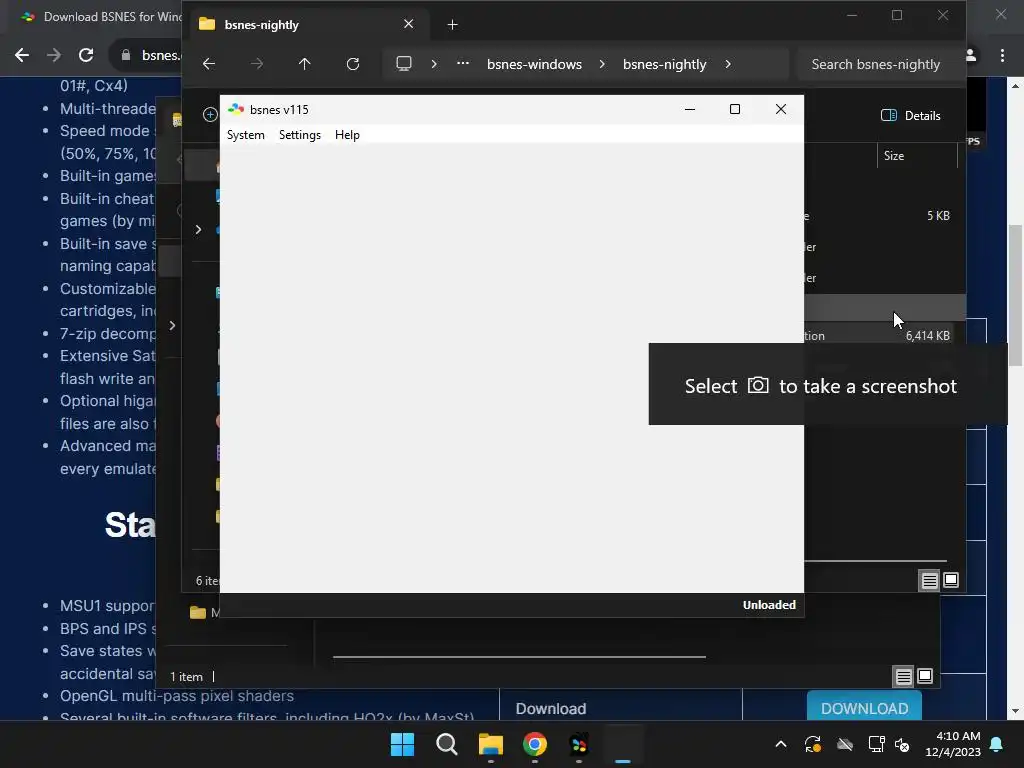The image size is (1024, 768).
Task: Click the Download table cell on webpage
Action: point(620,706)
